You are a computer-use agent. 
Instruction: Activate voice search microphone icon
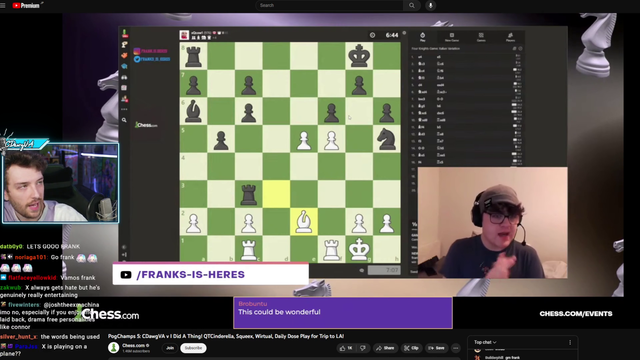430,5
